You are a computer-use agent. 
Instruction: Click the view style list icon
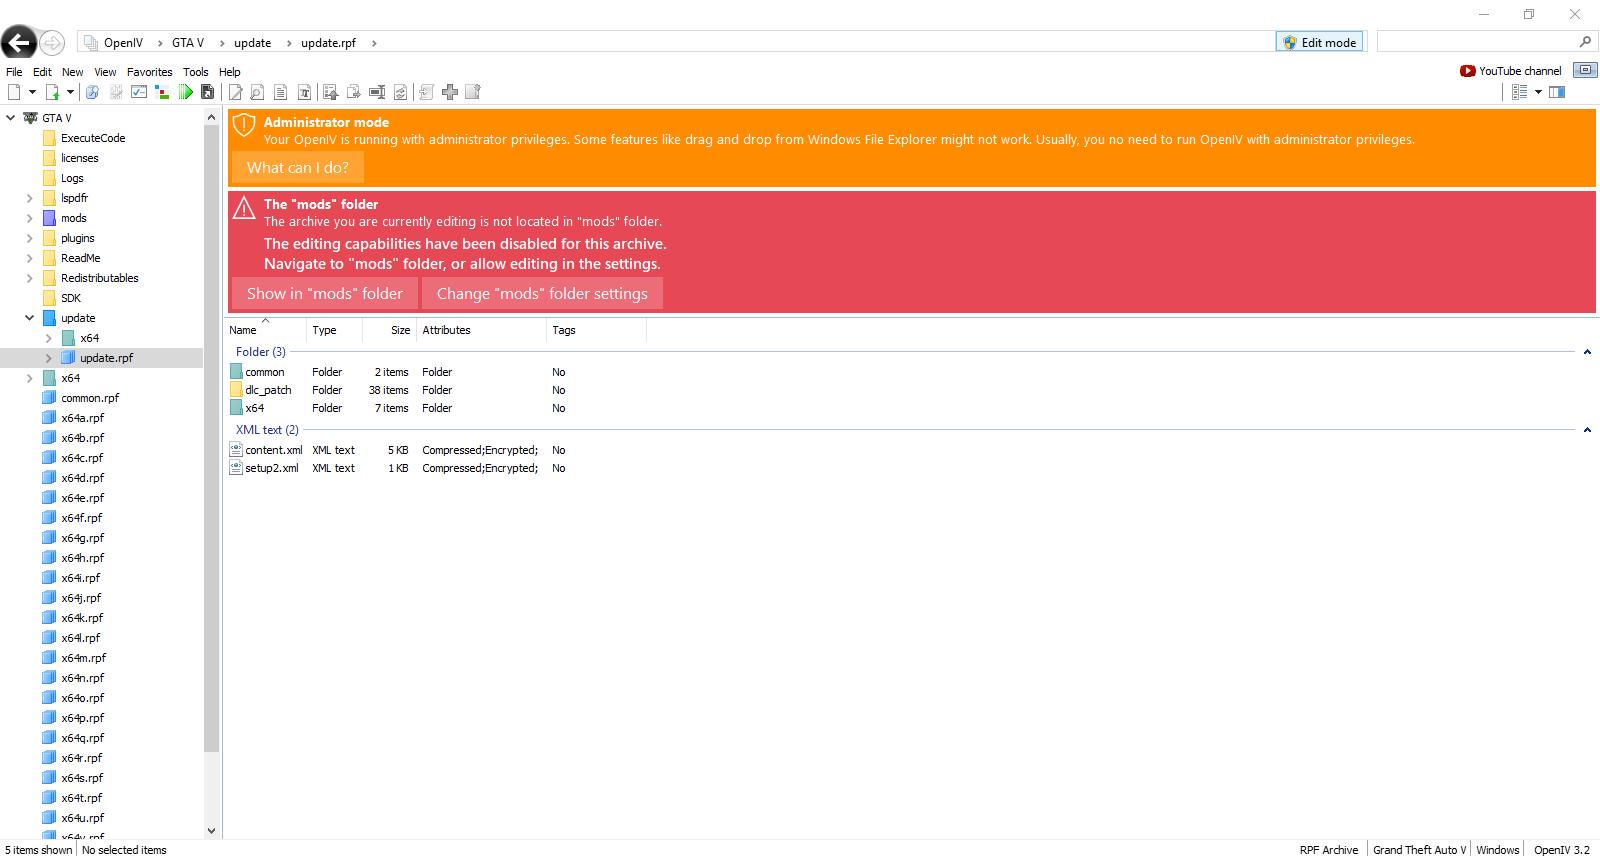1520,92
